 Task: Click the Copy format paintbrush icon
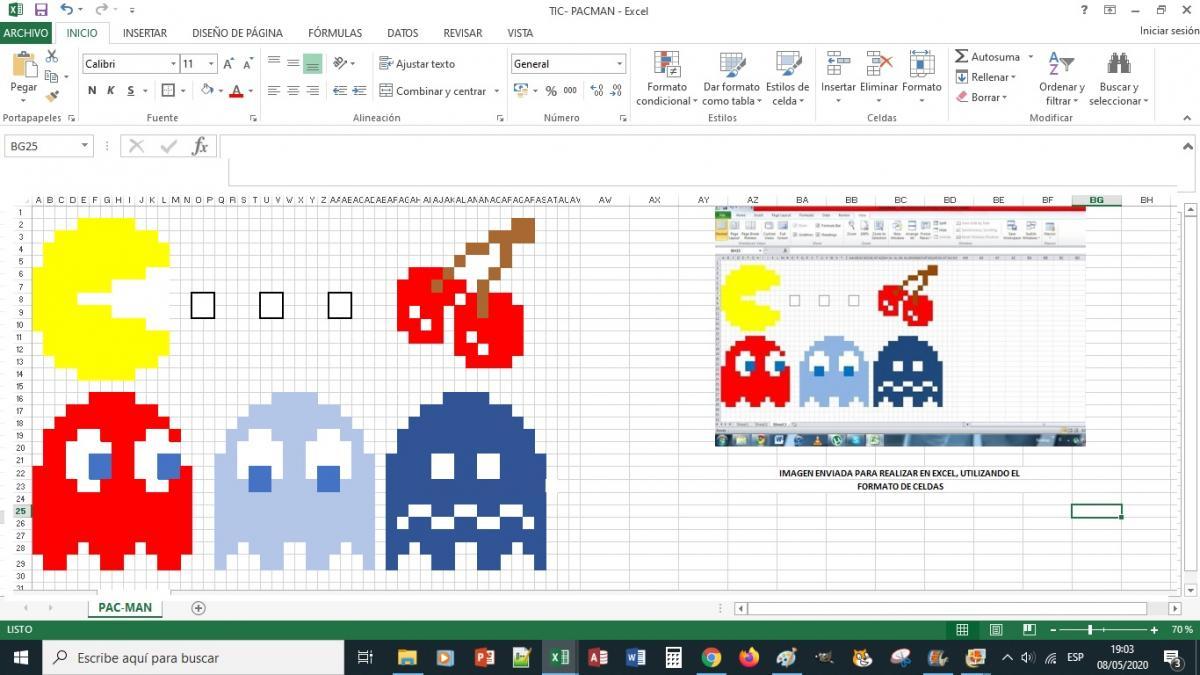52,96
